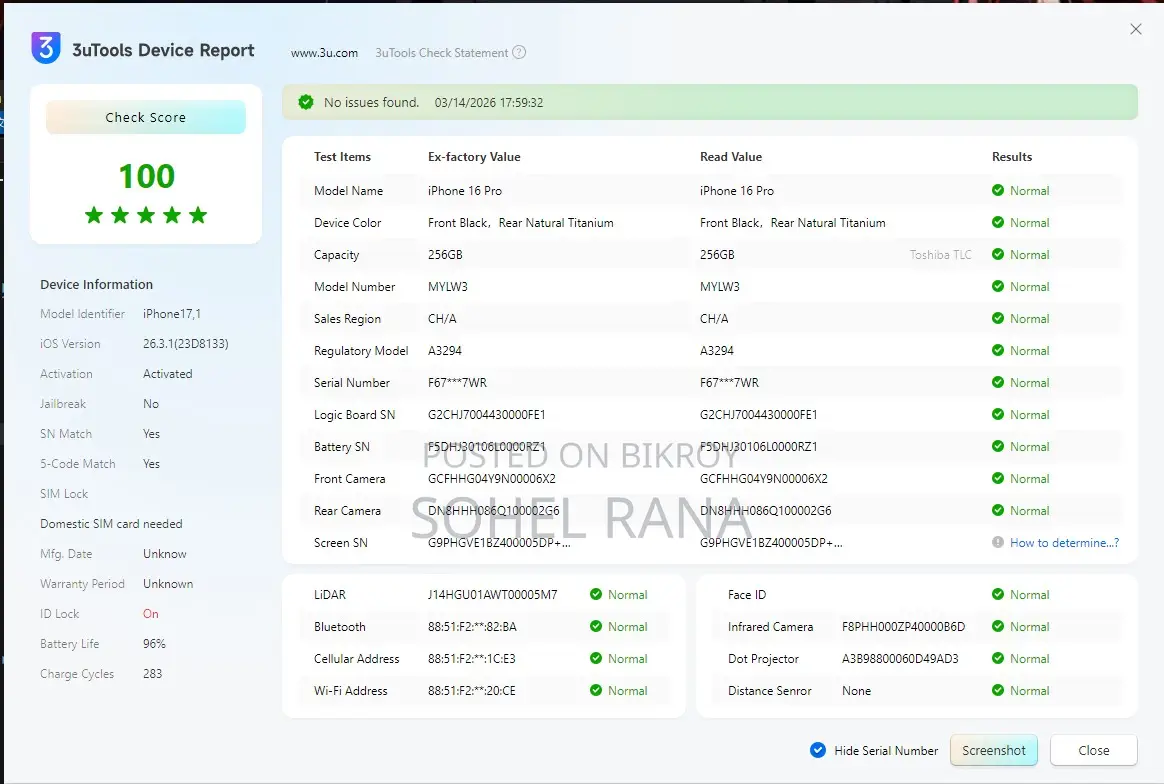The width and height of the screenshot is (1164, 784).
Task: Click the Warranty Period Unknown value
Action: (x=168, y=584)
